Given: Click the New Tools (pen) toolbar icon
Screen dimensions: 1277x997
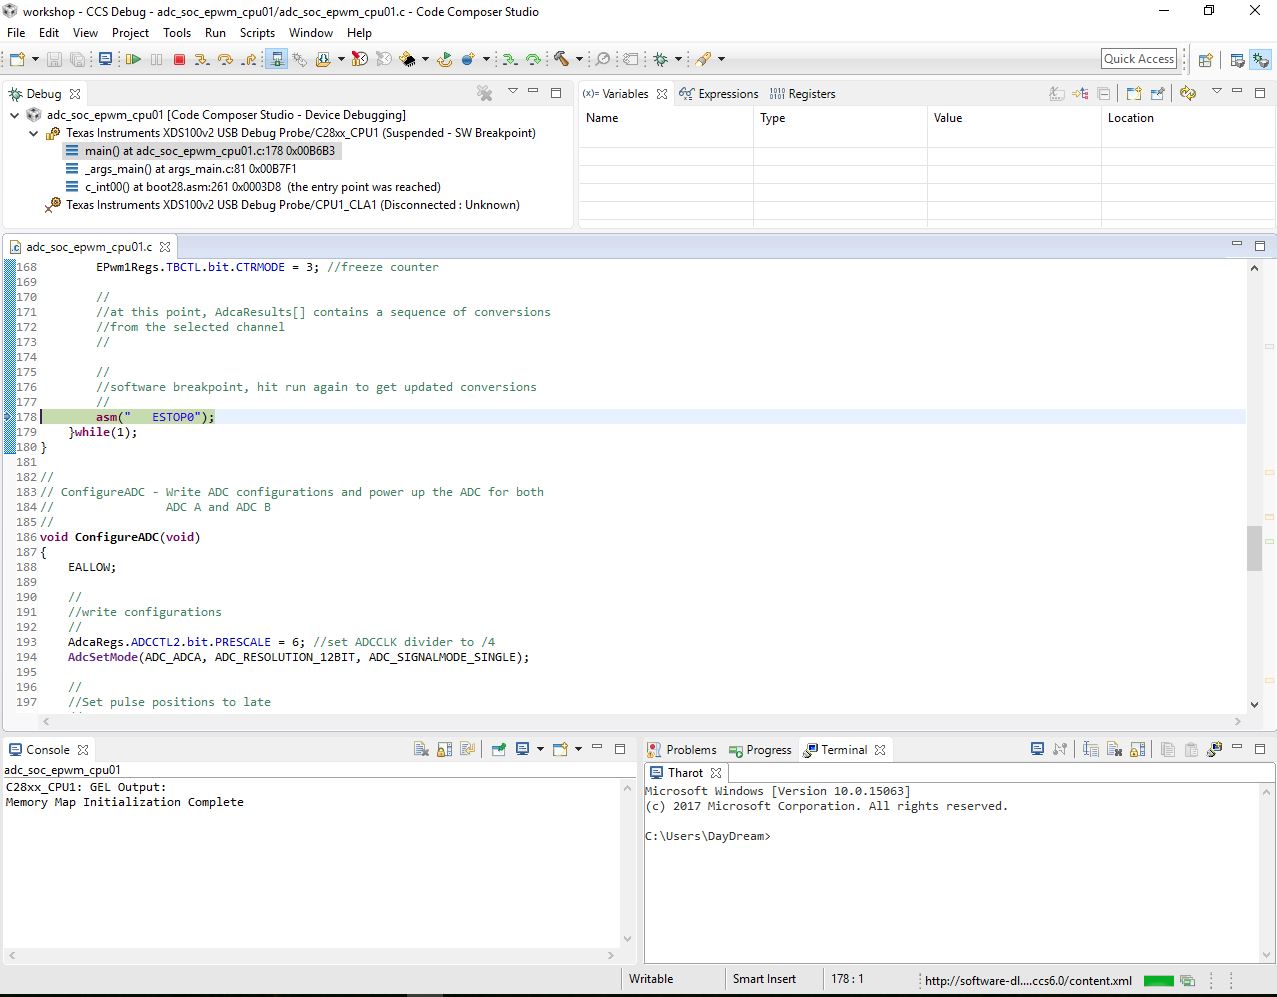Looking at the screenshot, I should (703, 59).
